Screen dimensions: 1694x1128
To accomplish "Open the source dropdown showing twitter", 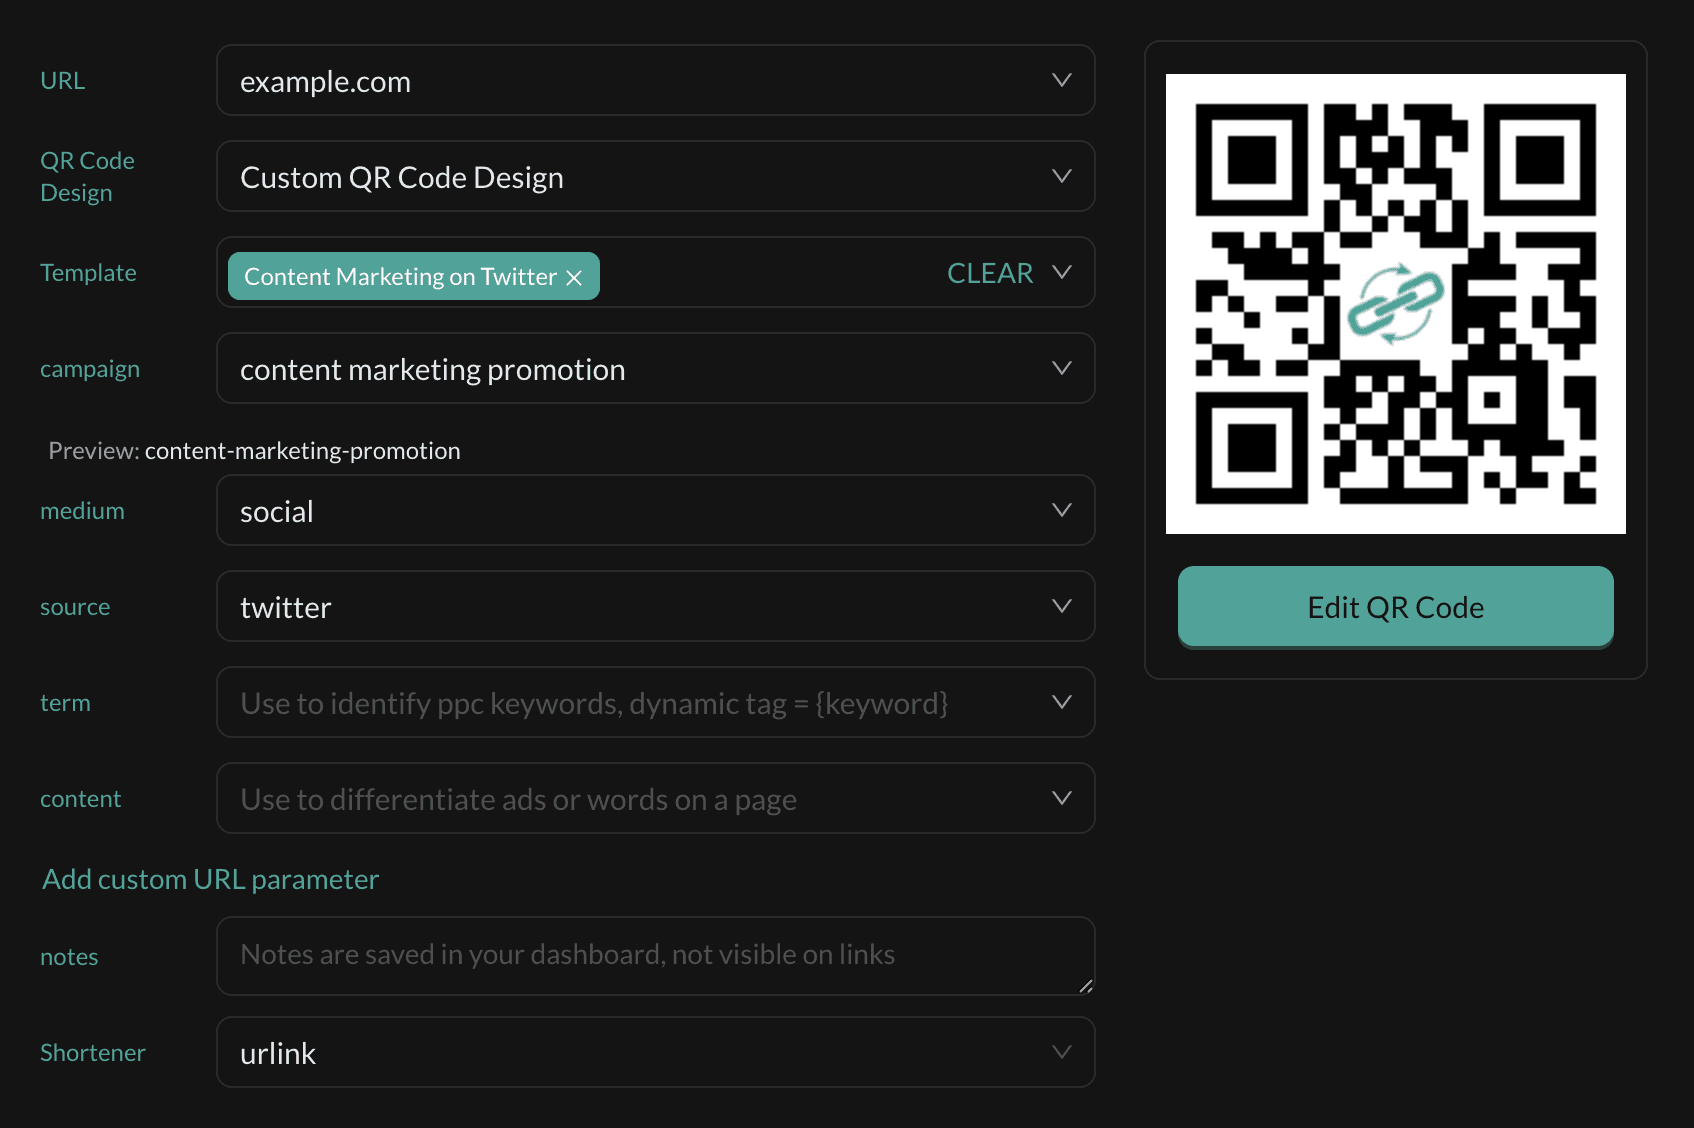I will click(x=1063, y=606).
